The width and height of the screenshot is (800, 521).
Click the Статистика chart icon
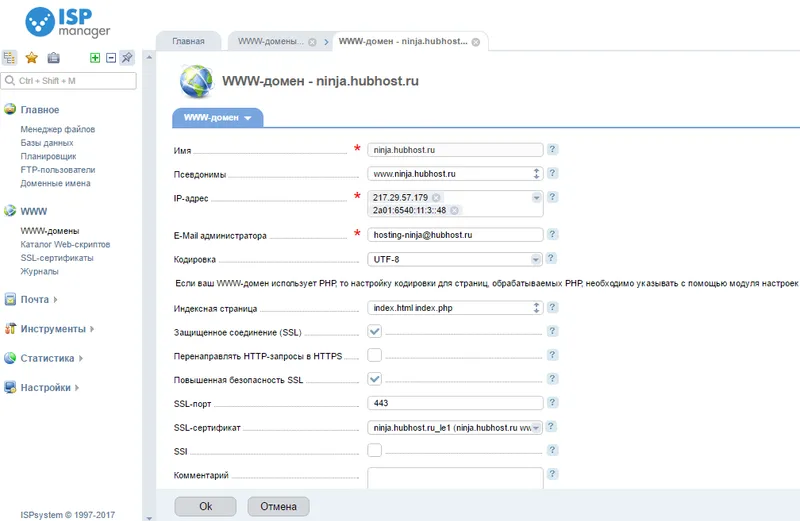10,358
